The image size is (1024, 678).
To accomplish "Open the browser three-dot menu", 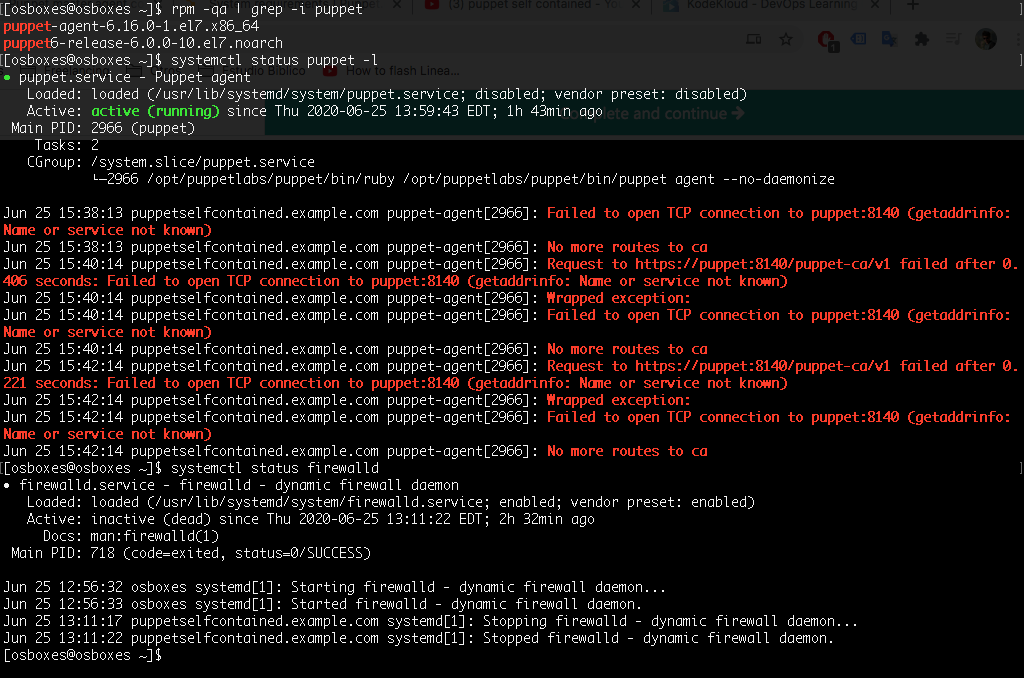I will 1013,40.
